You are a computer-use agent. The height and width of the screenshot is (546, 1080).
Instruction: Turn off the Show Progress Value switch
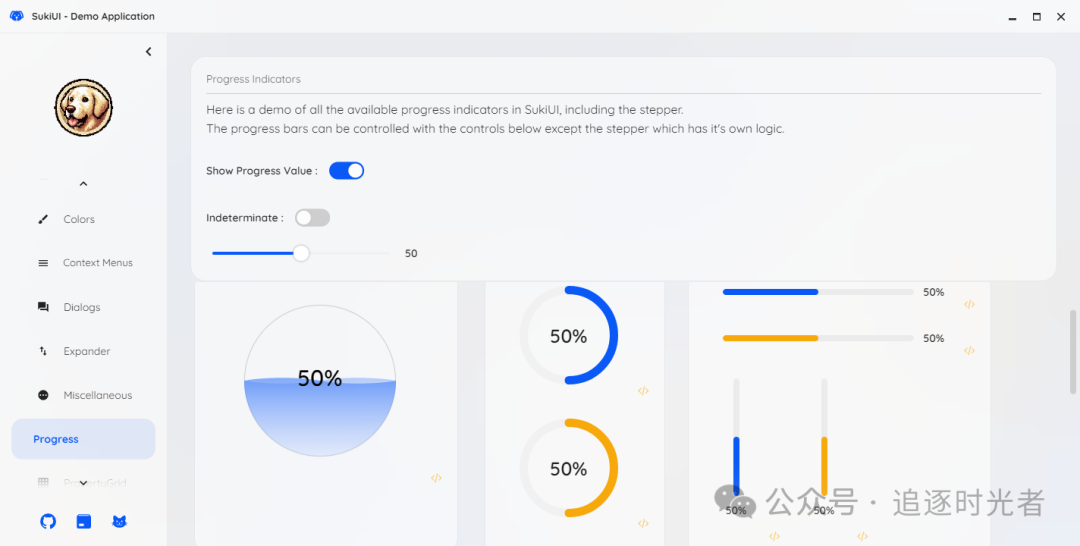[346, 171]
